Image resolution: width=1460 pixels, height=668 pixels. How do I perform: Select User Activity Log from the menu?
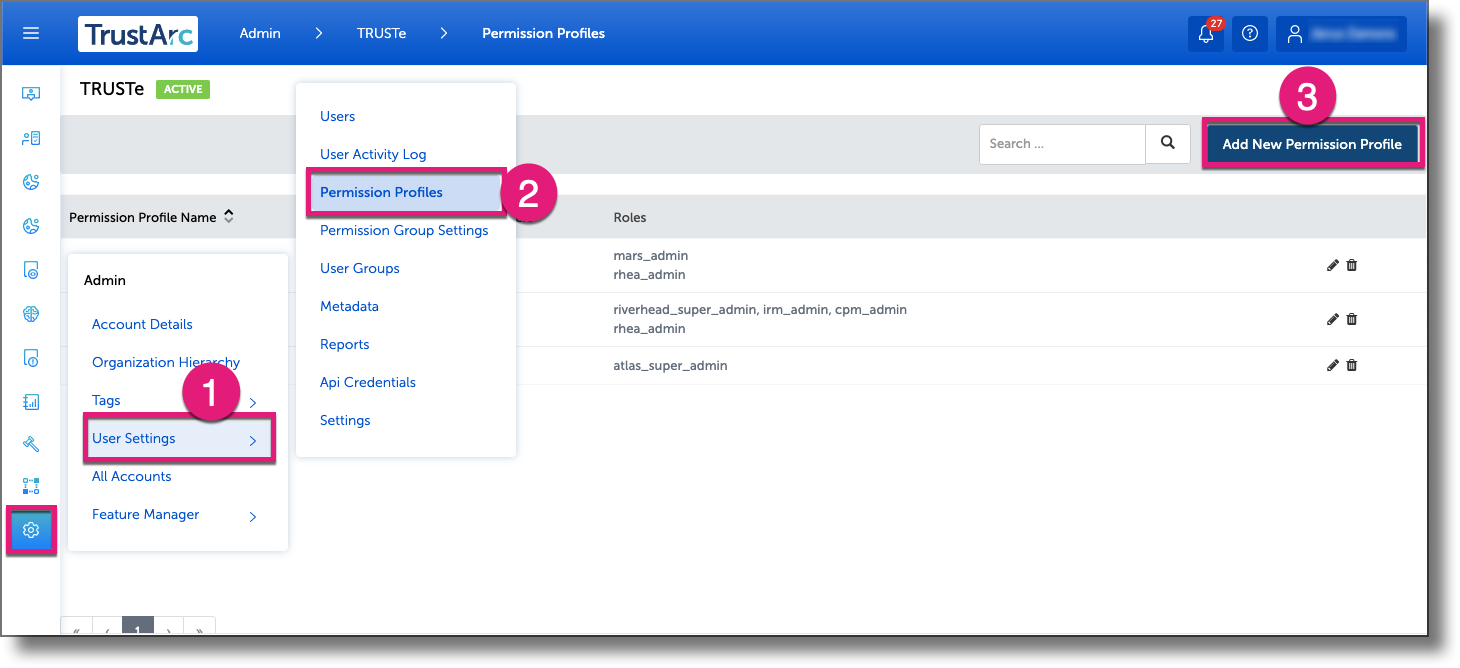[373, 154]
